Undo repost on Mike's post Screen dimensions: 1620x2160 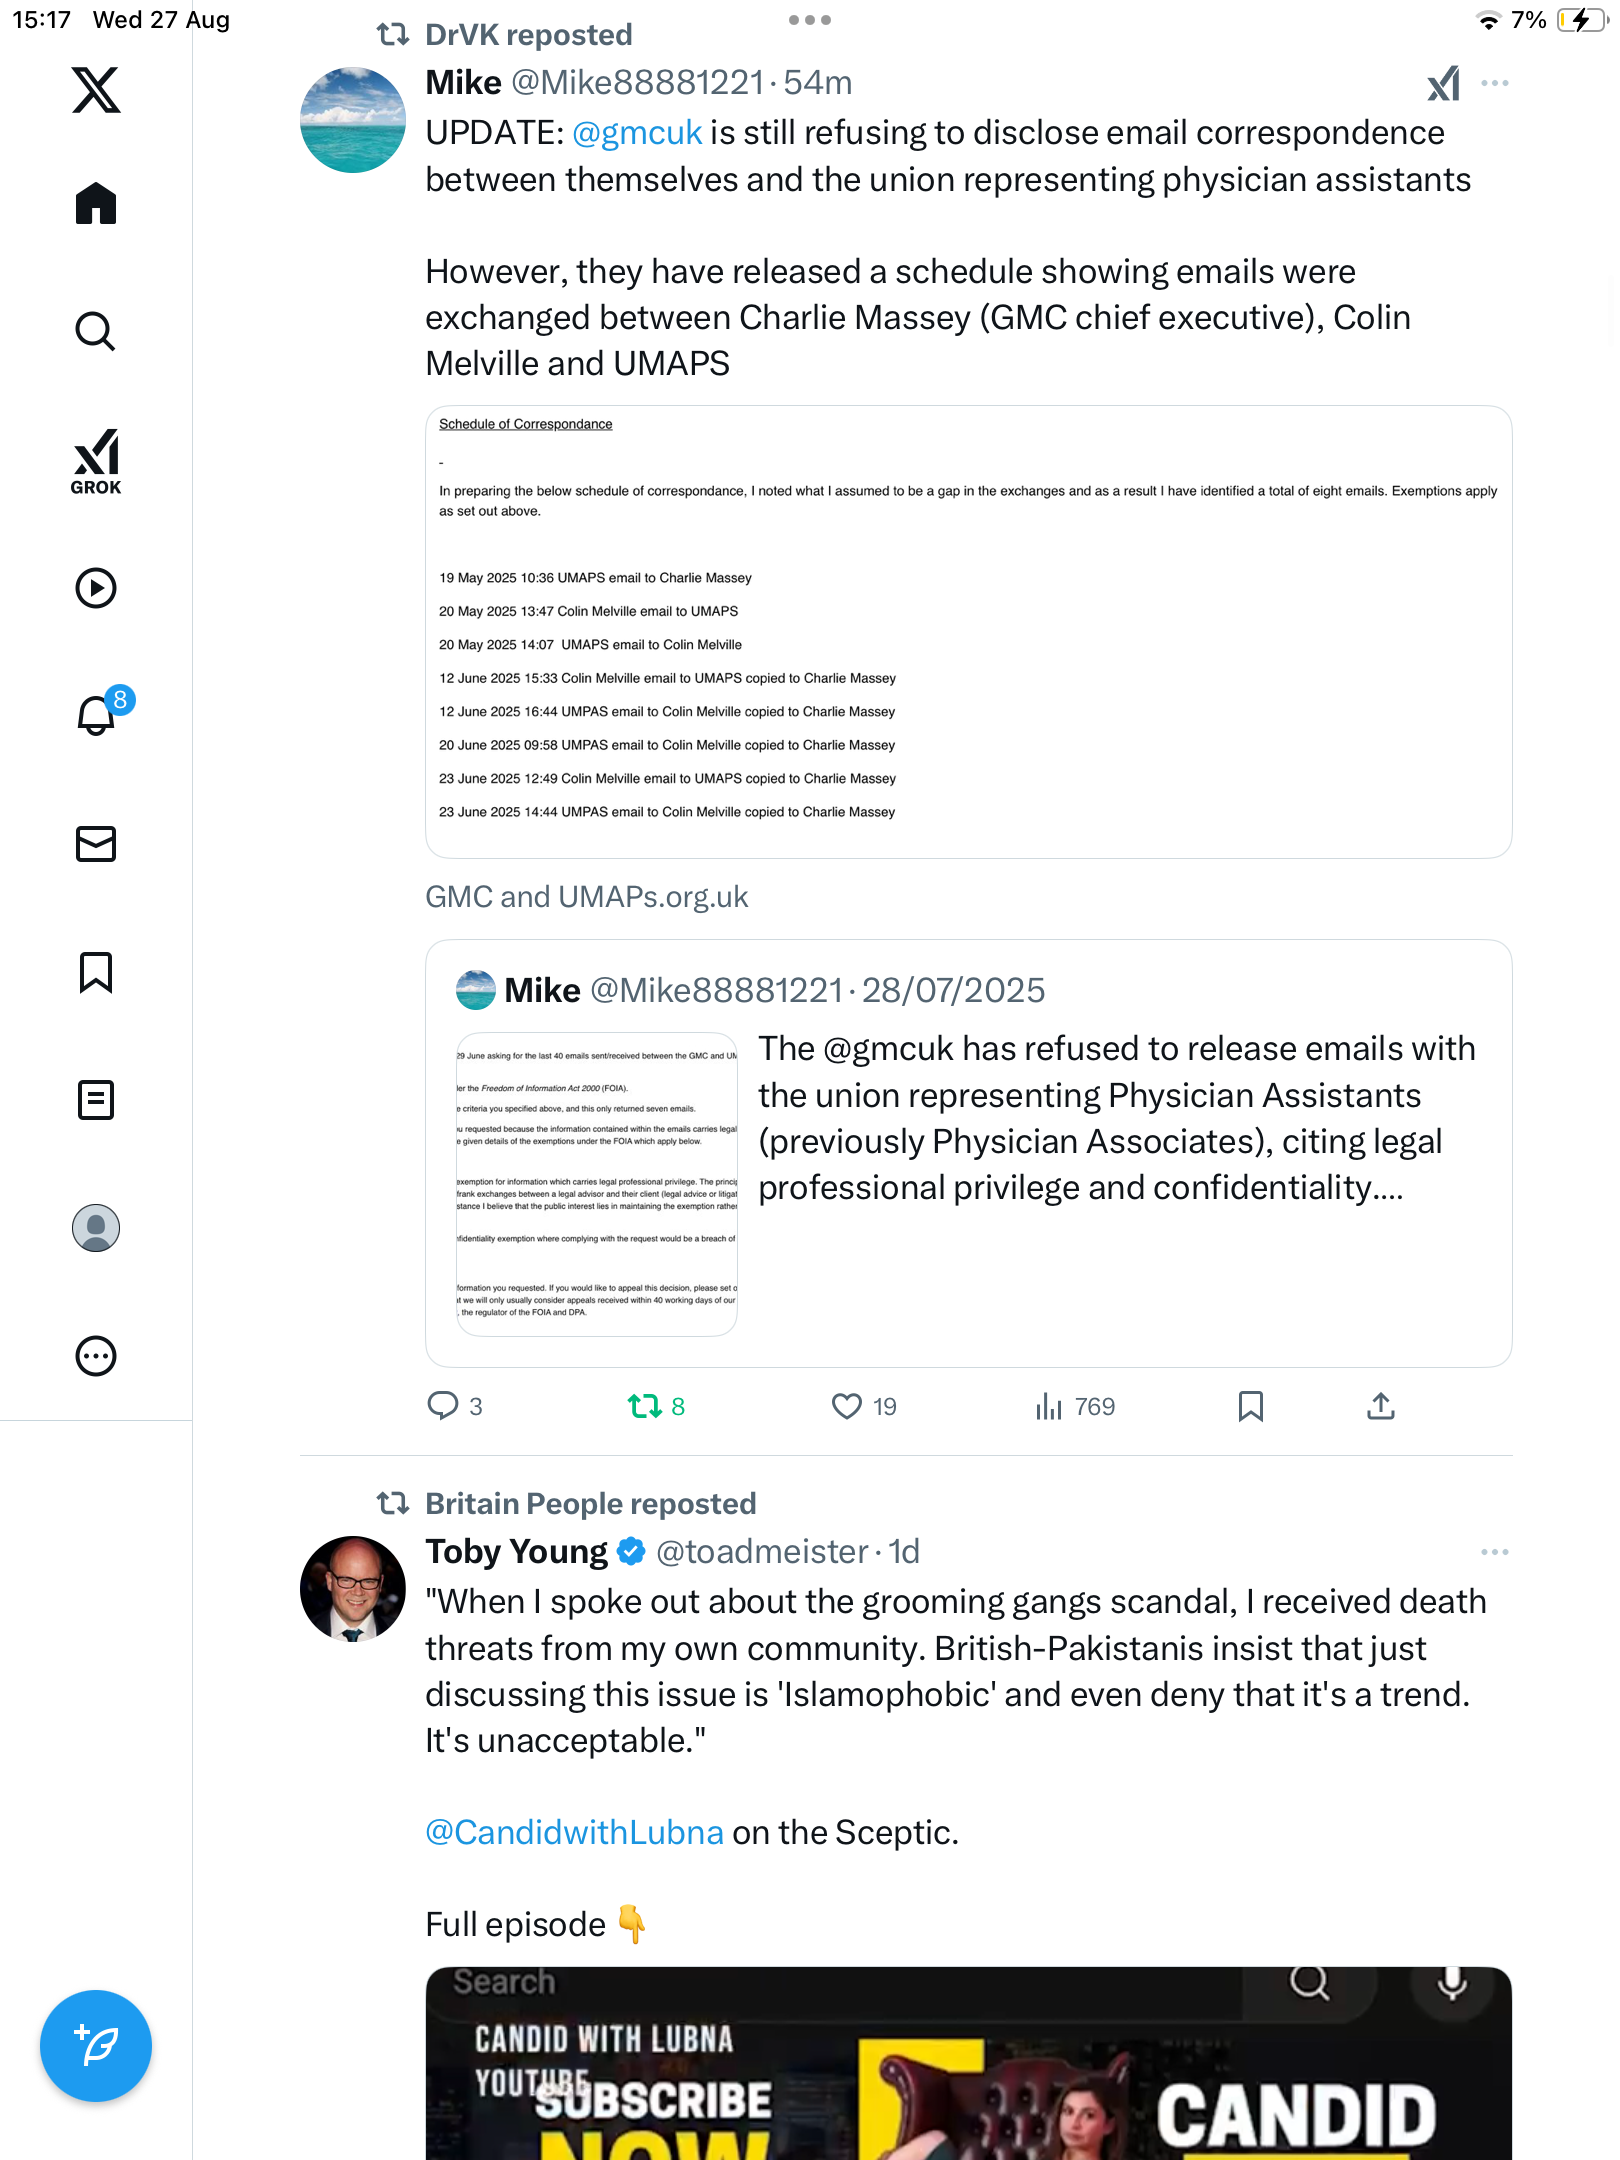pos(645,1407)
